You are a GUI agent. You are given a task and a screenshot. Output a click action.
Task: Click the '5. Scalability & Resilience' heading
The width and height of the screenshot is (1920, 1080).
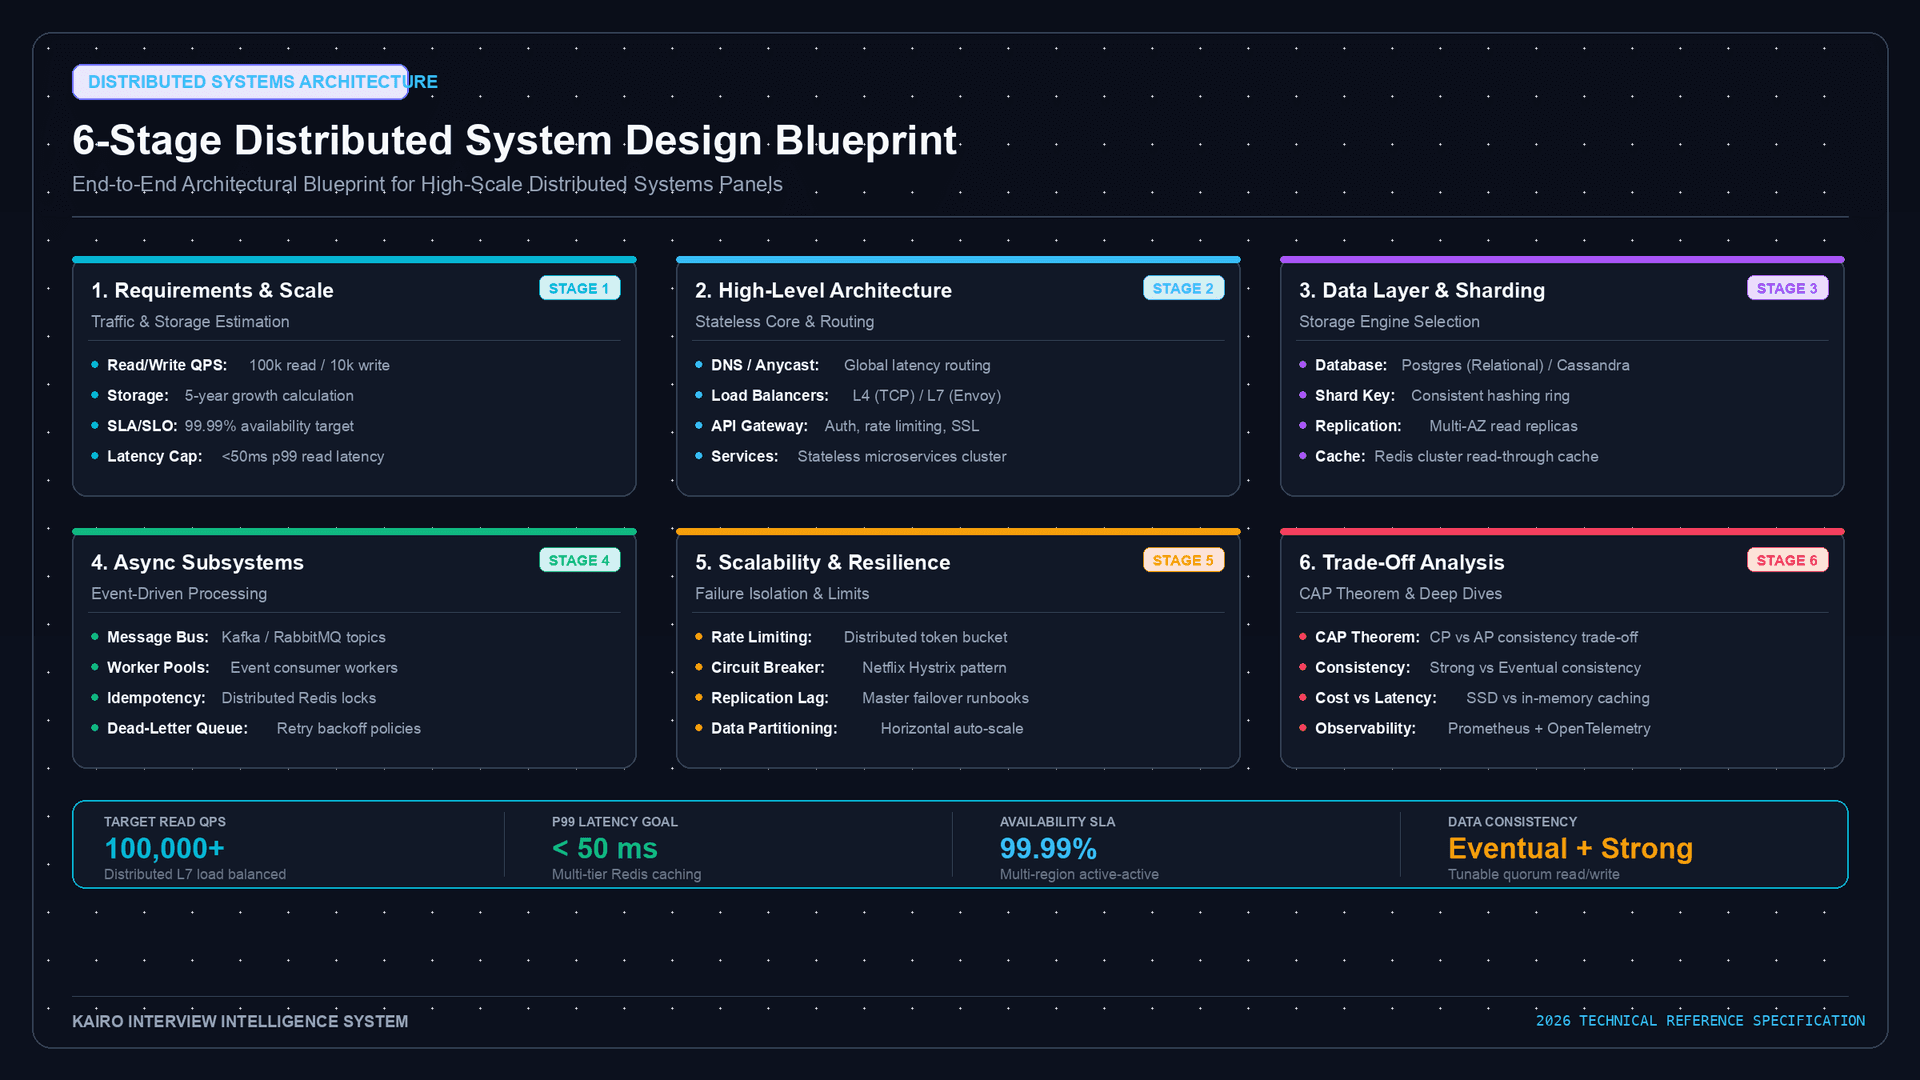click(822, 563)
